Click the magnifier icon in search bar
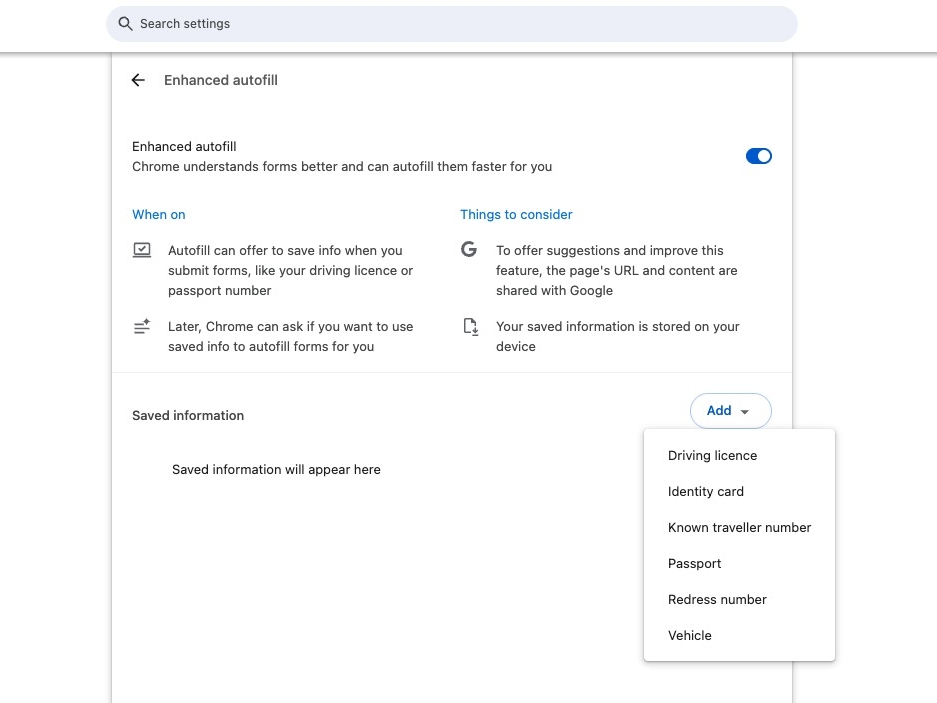 (125, 24)
